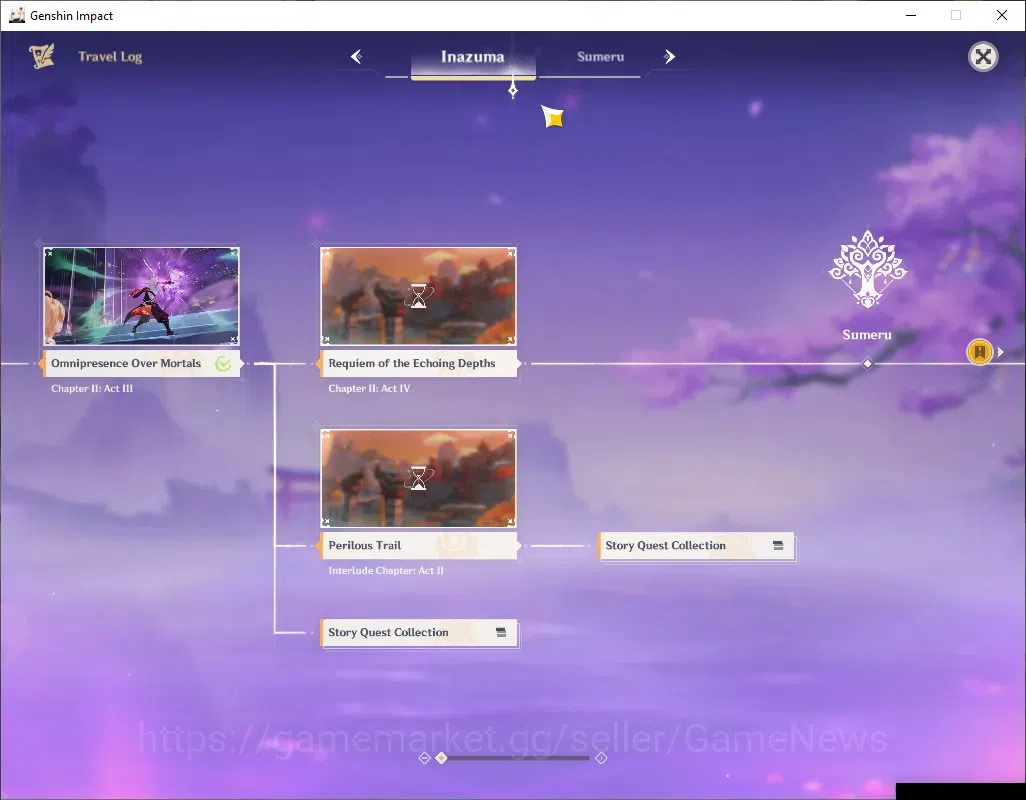
Task: Close the Travel Log with X button
Action: pyautogui.click(x=983, y=57)
